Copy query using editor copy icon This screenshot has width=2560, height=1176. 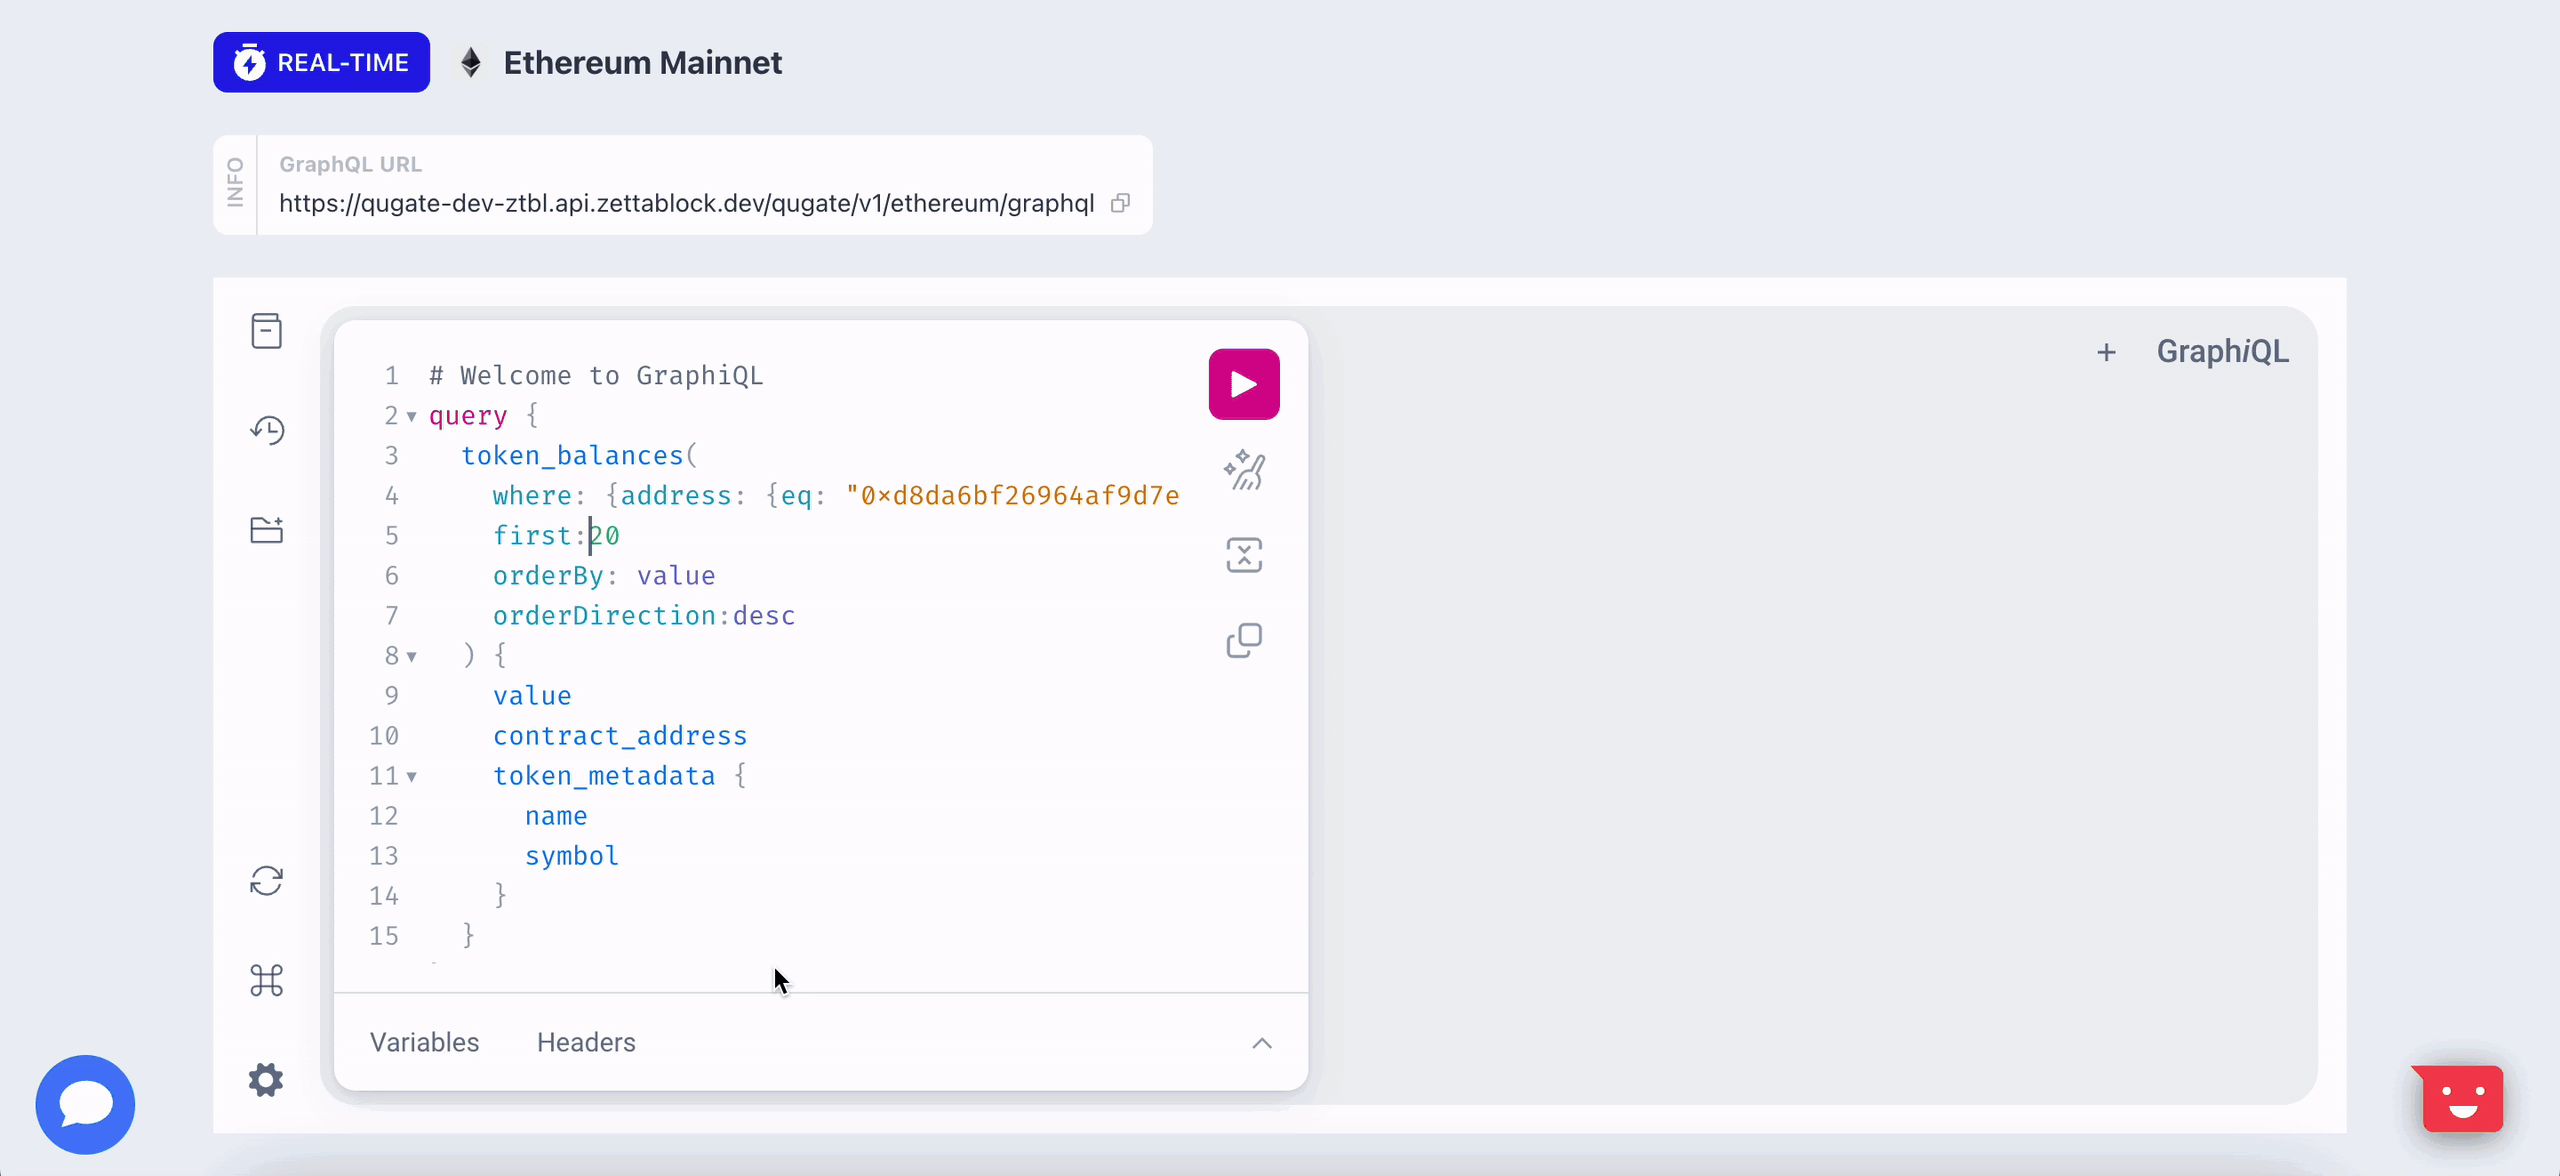[1244, 640]
